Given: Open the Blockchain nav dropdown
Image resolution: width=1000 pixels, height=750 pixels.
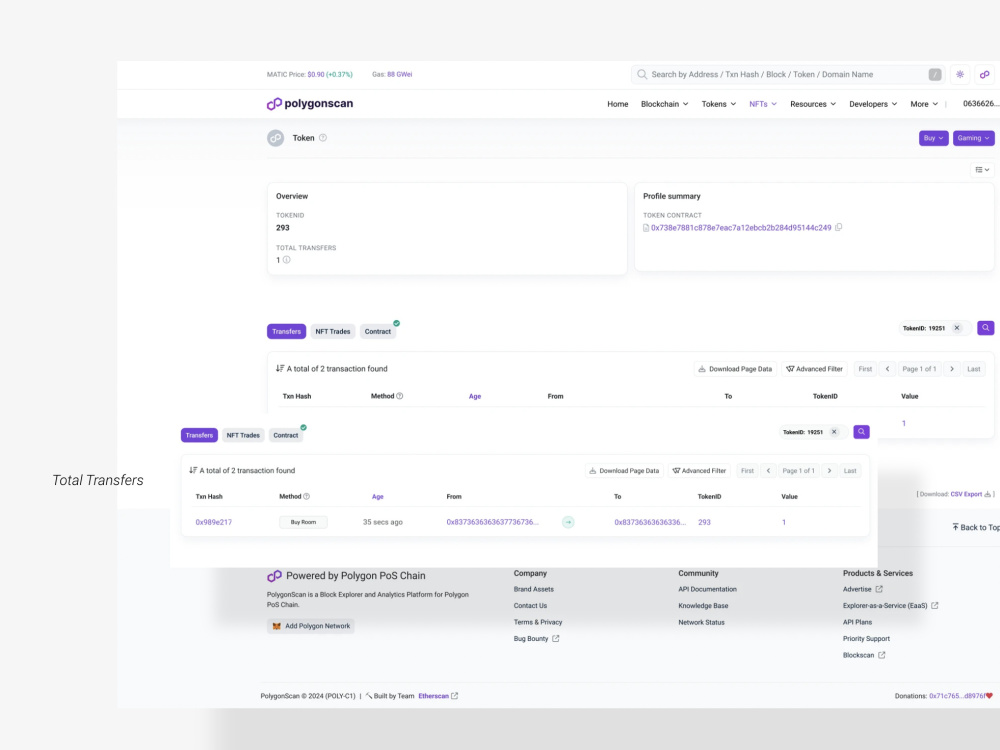Looking at the screenshot, I should tap(665, 104).
